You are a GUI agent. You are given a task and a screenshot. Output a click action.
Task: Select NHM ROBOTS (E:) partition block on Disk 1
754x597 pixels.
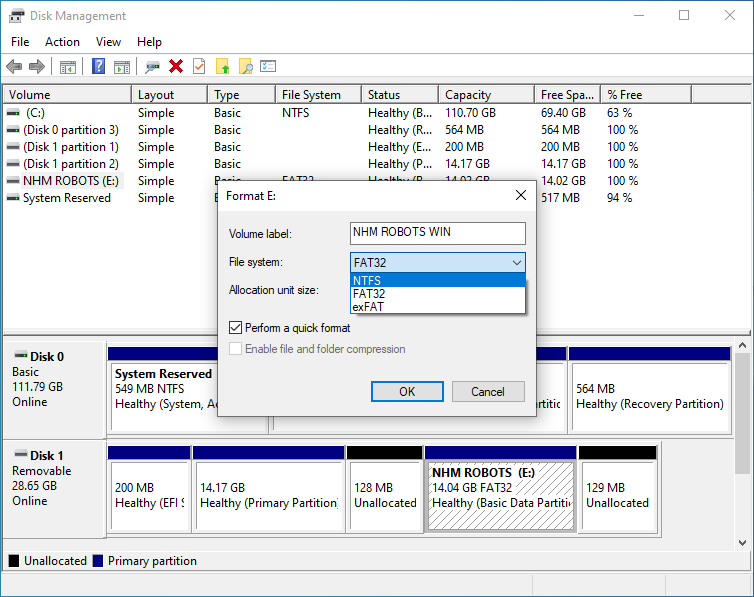(501, 489)
